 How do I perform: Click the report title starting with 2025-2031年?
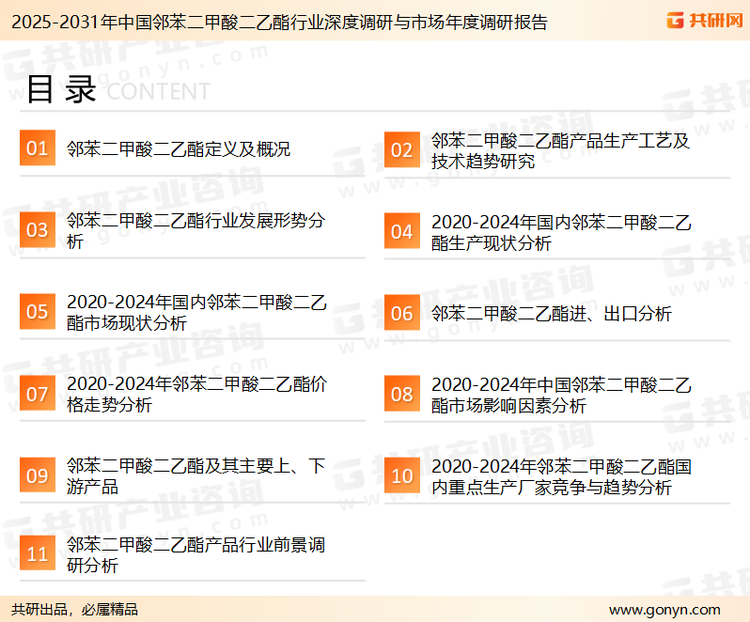[x=279, y=22]
